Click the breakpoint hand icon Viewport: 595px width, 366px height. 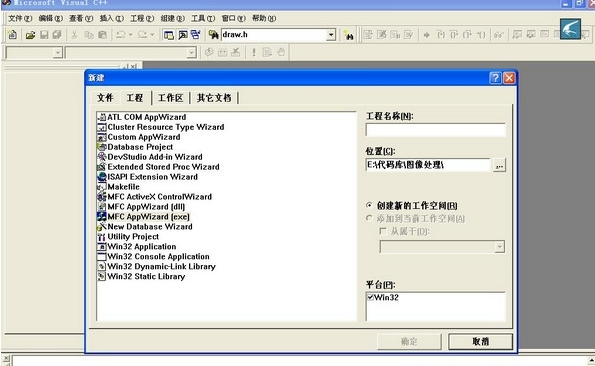(x=281, y=52)
